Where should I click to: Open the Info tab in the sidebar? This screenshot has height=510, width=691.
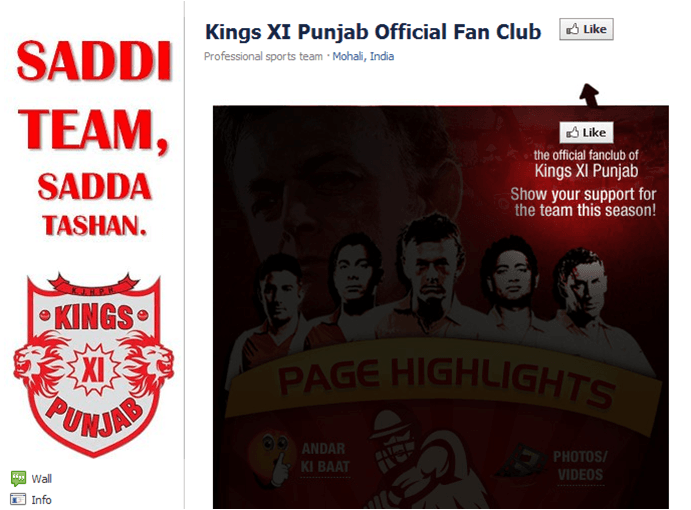[41, 500]
